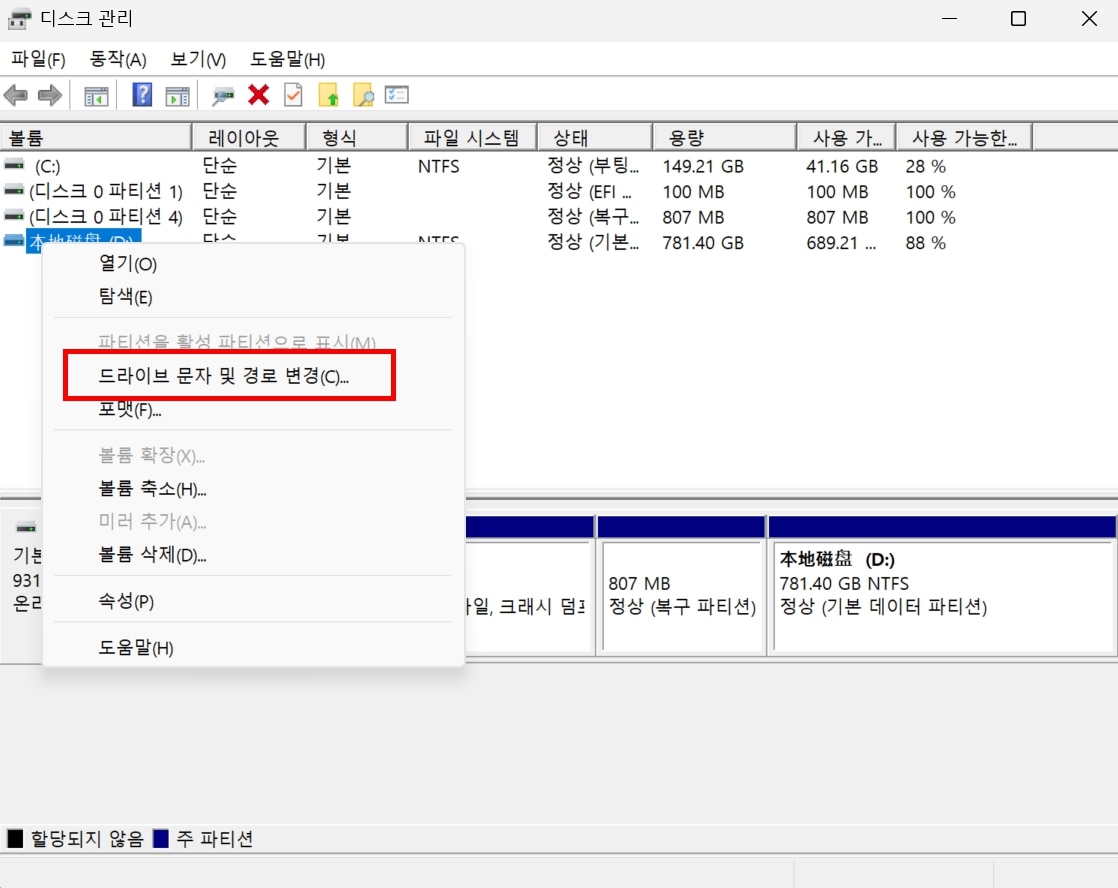Open the 보기(V) menu

click(195, 59)
